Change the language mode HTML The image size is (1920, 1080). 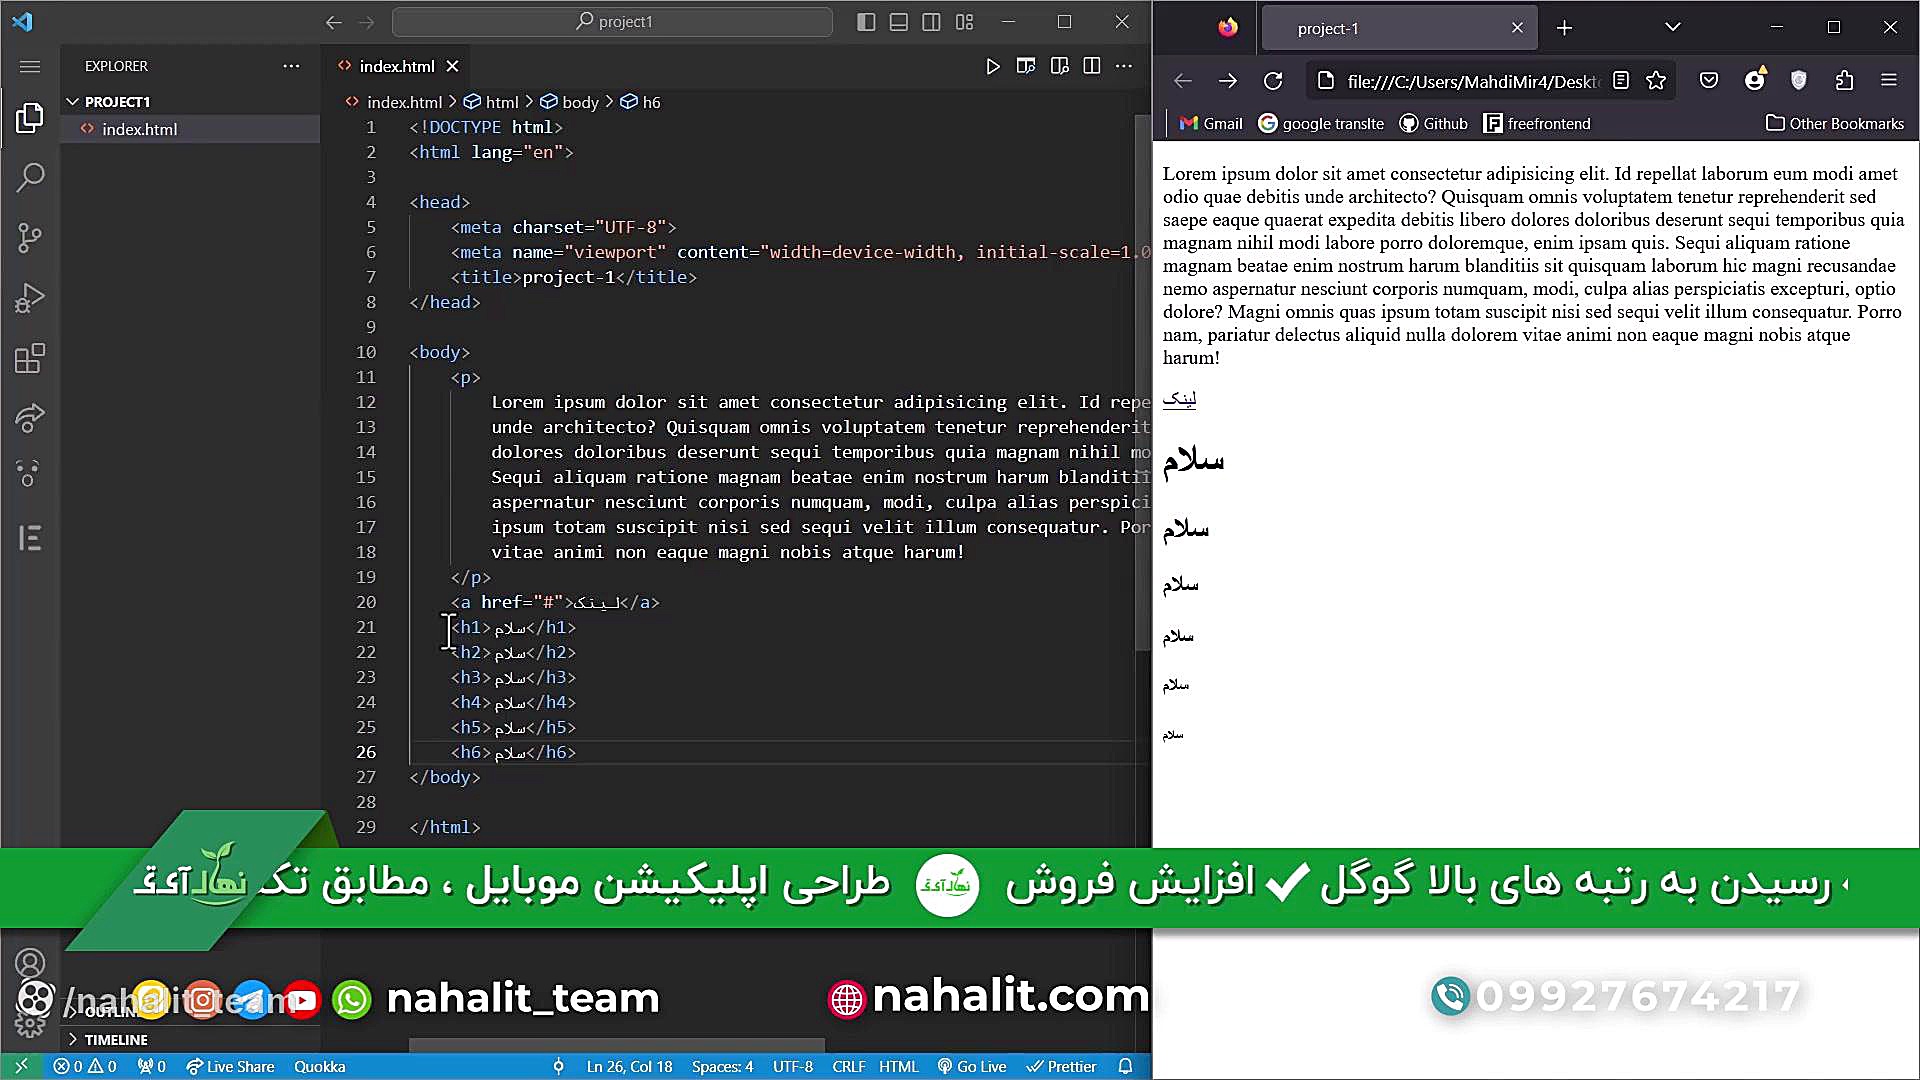[898, 1067]
